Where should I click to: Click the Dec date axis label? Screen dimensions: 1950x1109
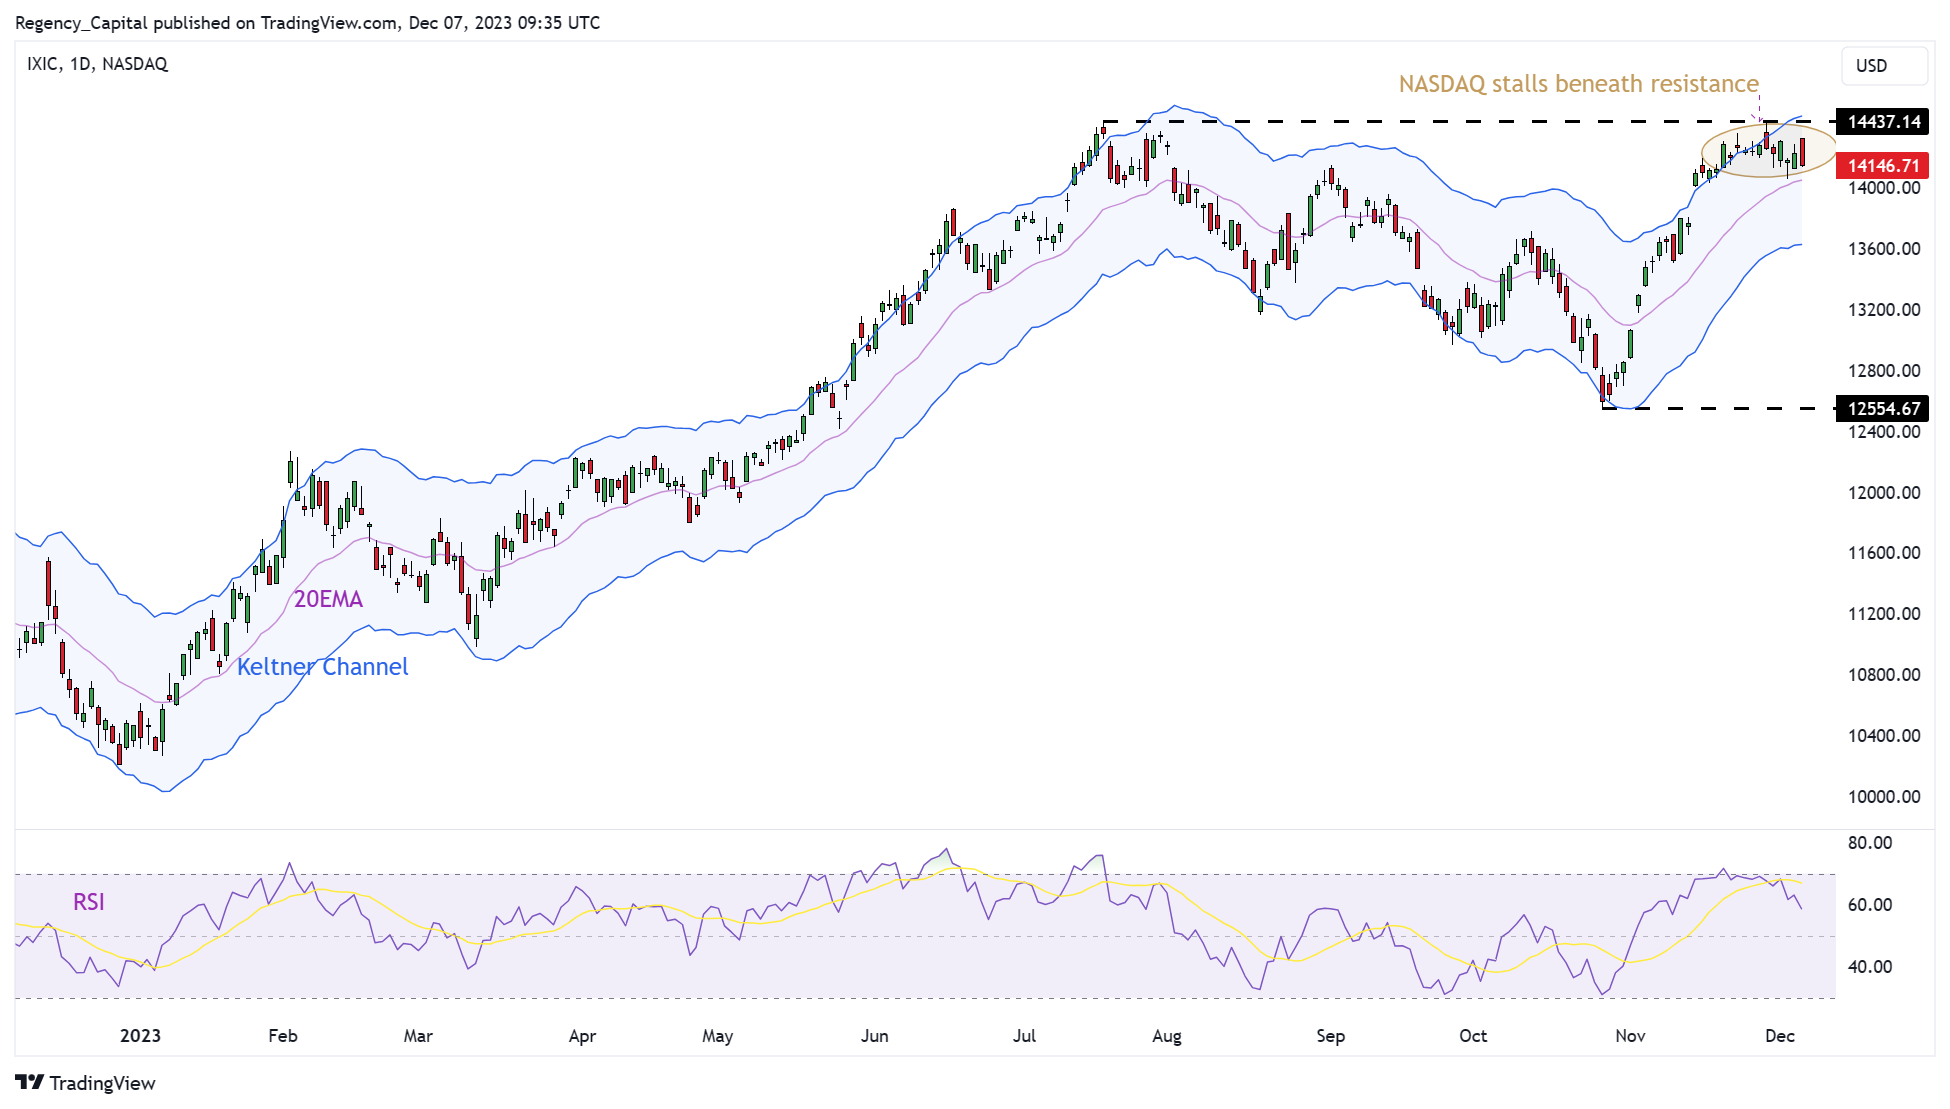(x=1780, y=1036)
